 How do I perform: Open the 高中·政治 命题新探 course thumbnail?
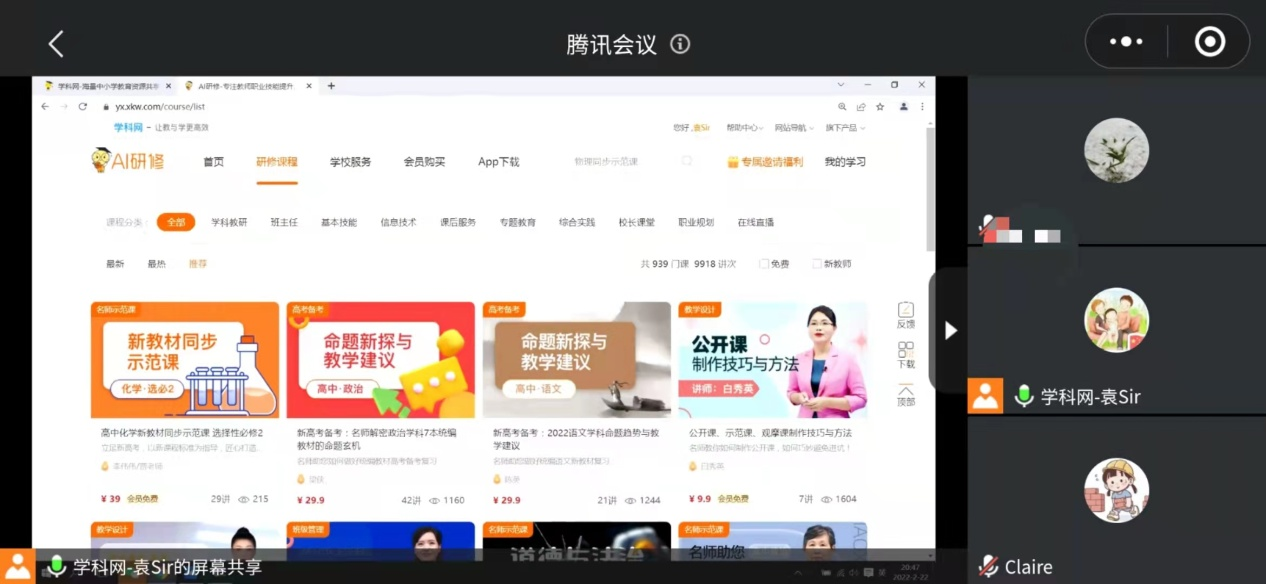381,360
